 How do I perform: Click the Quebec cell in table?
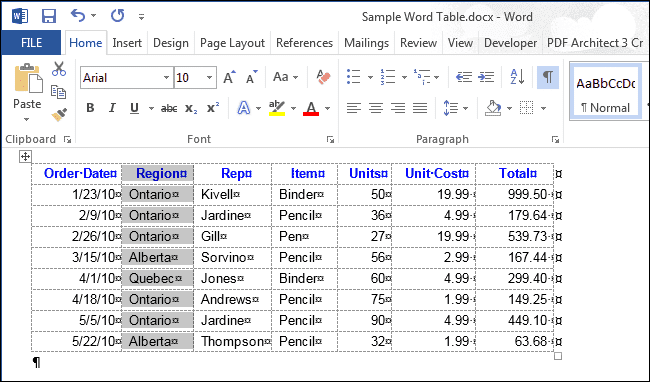tap(158, 278)
